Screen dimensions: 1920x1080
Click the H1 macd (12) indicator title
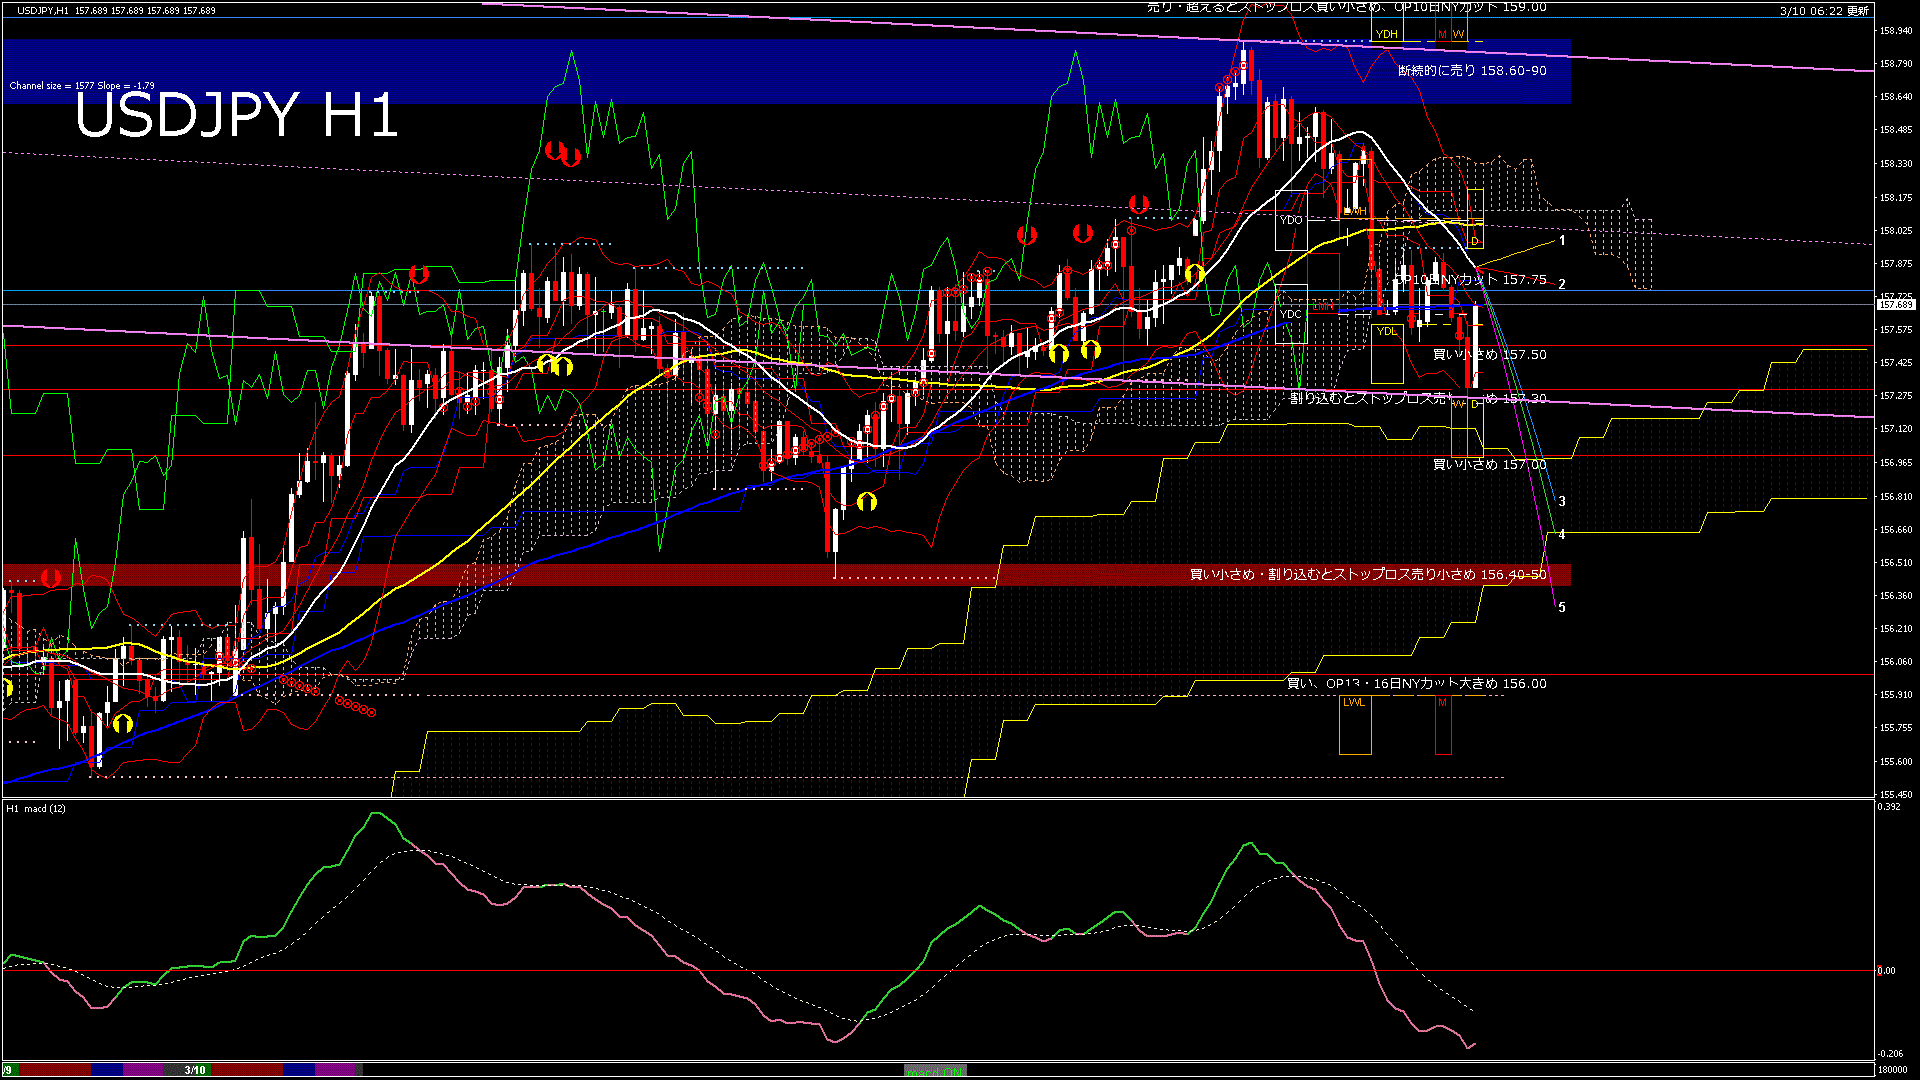tap(36, 808)
